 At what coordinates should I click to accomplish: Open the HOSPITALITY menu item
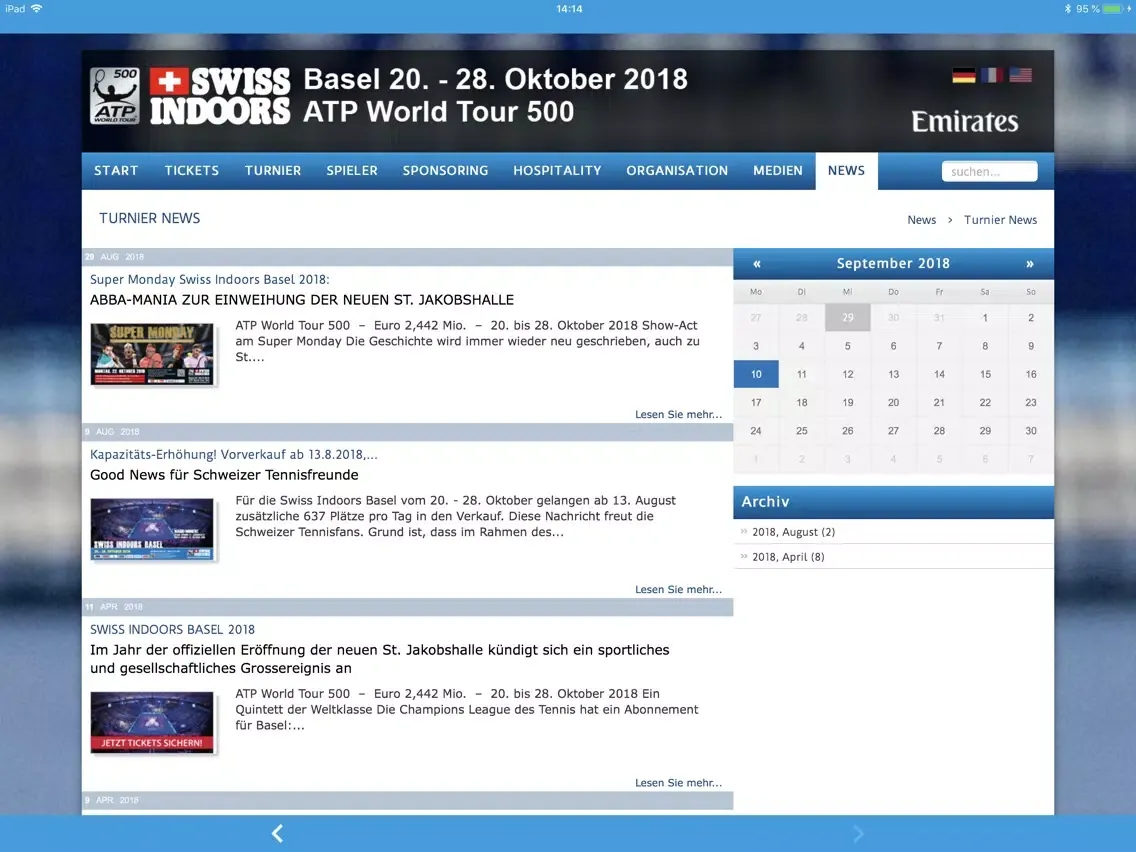click(557, 170)
